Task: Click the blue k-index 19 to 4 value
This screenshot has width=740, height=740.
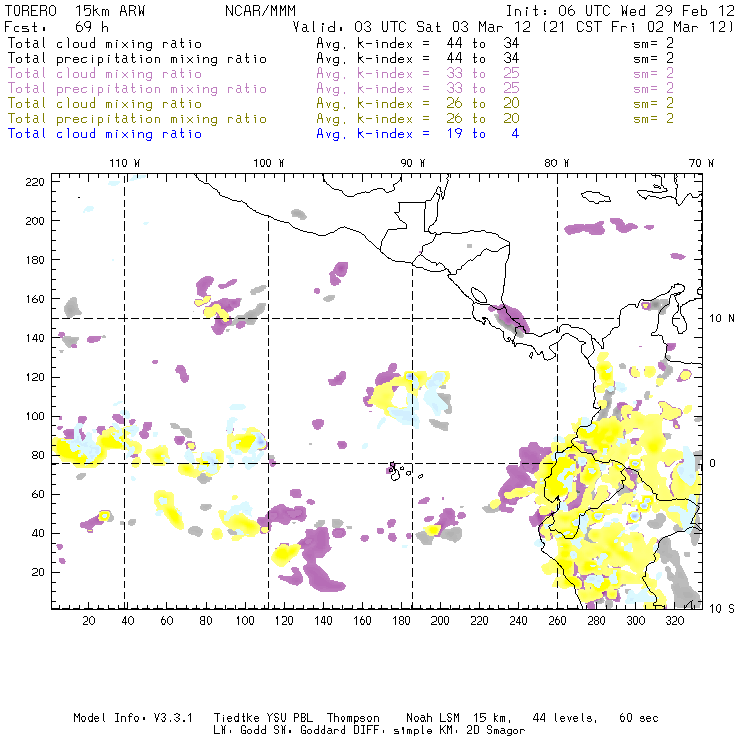Action: 482,134
